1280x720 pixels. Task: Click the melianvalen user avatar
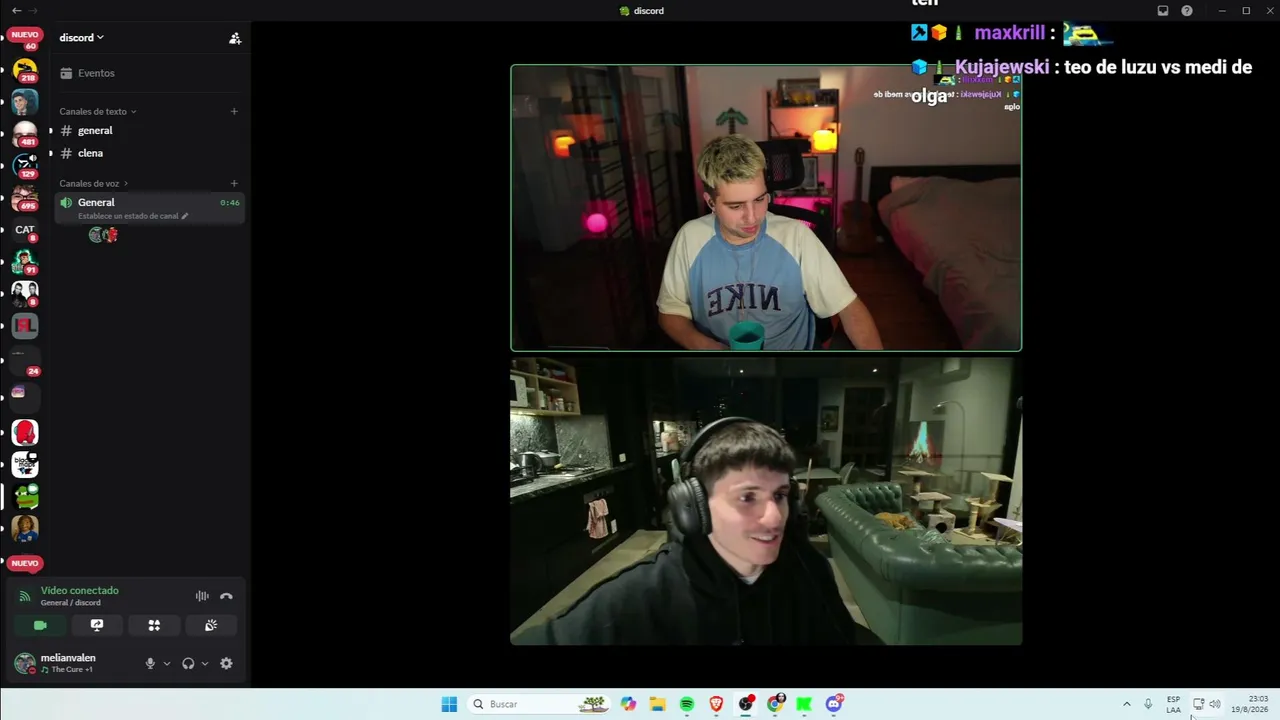click(x=25, y=663)
